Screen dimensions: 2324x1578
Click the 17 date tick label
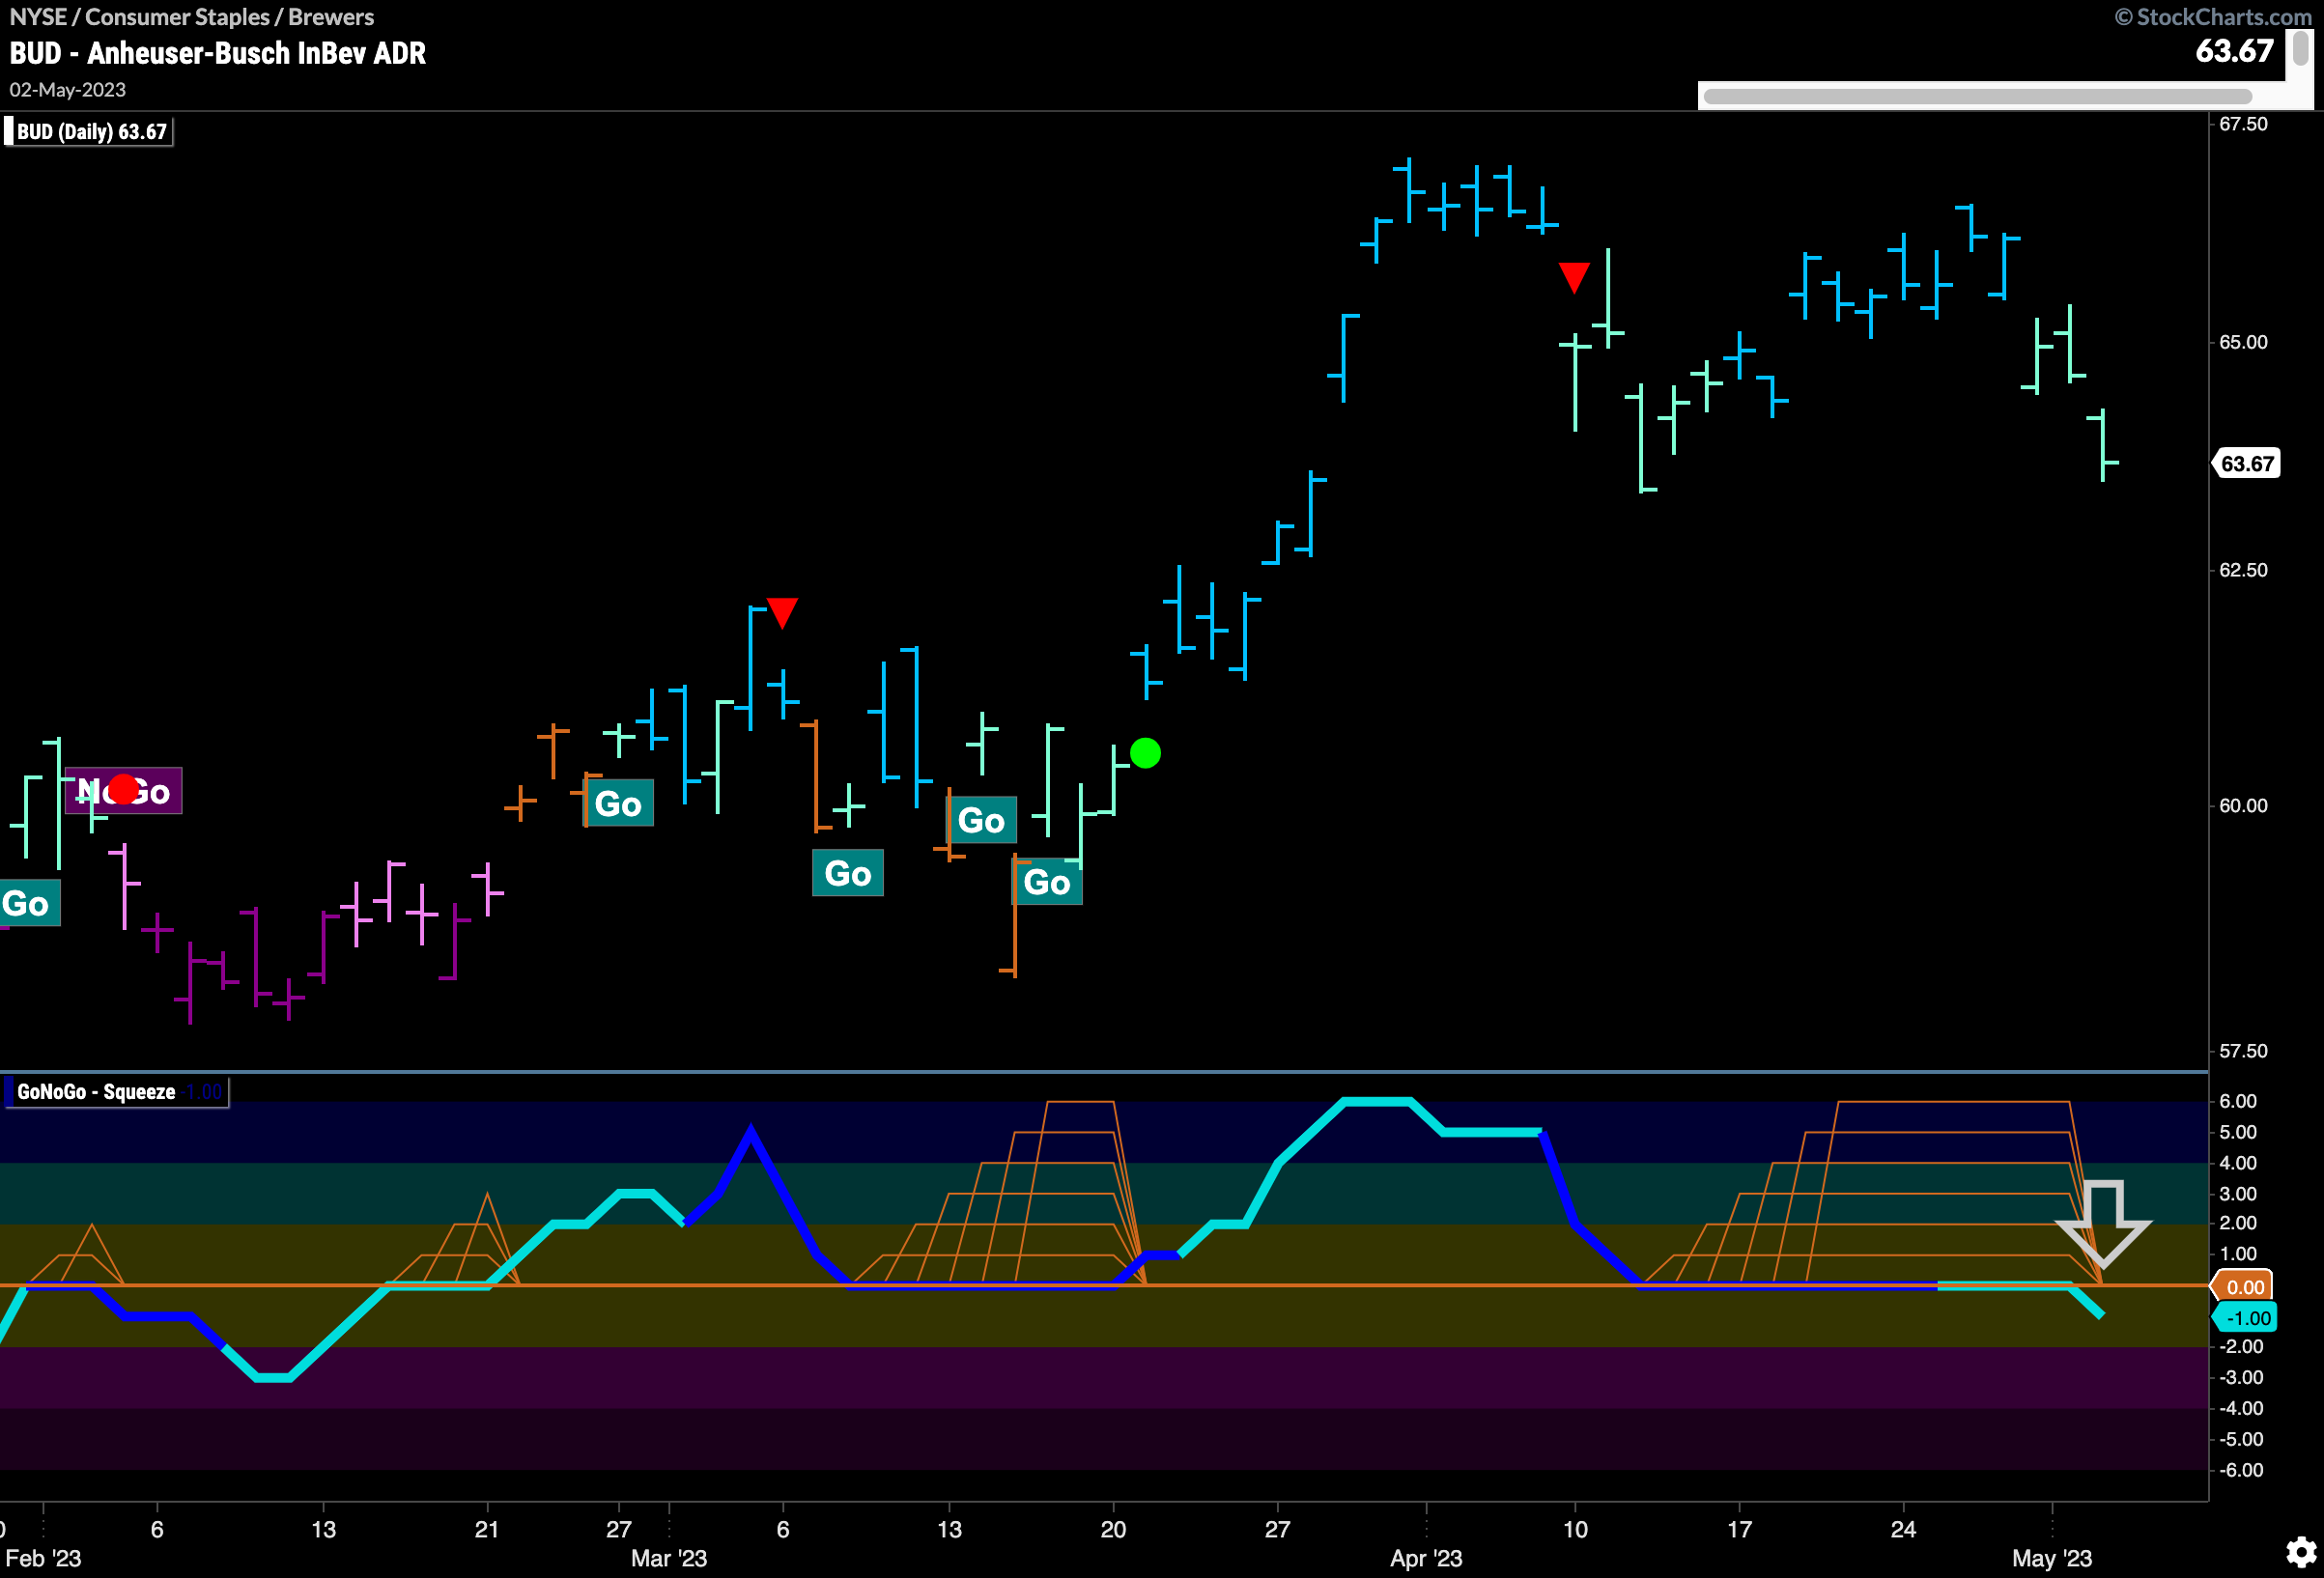(x=1739, y=1529)
